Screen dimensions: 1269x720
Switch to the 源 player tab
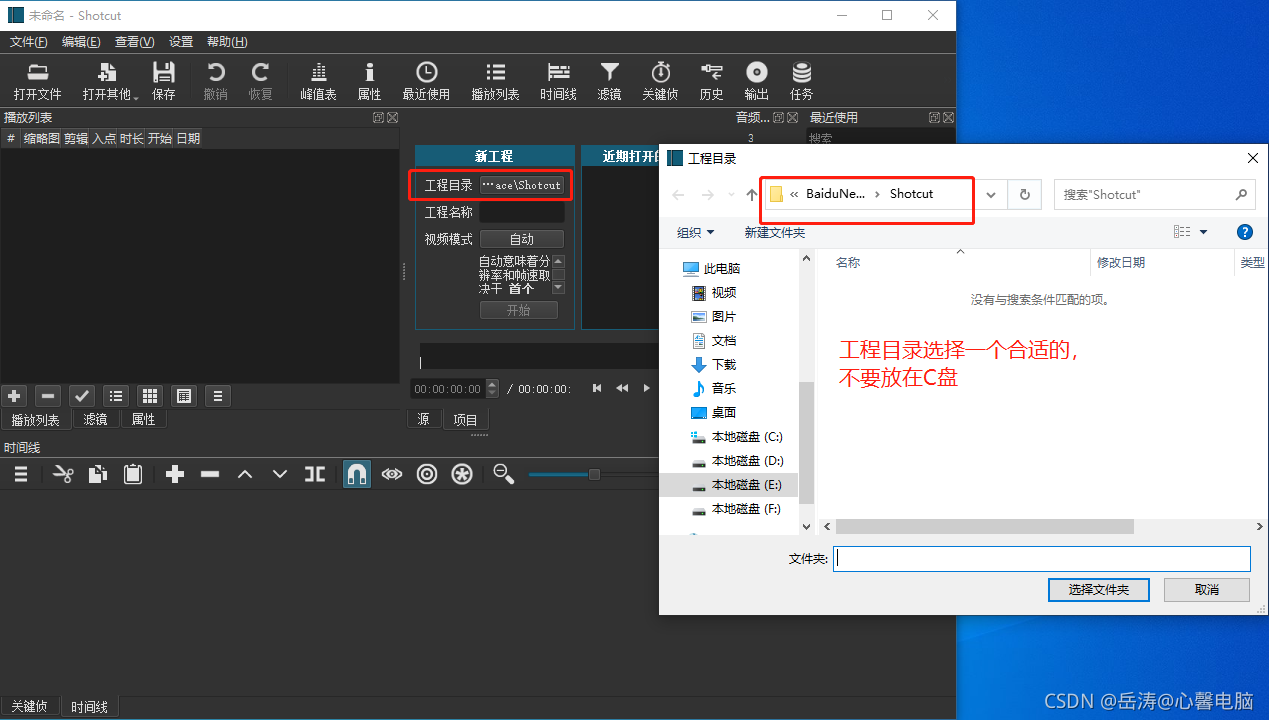tap(424, 419)
